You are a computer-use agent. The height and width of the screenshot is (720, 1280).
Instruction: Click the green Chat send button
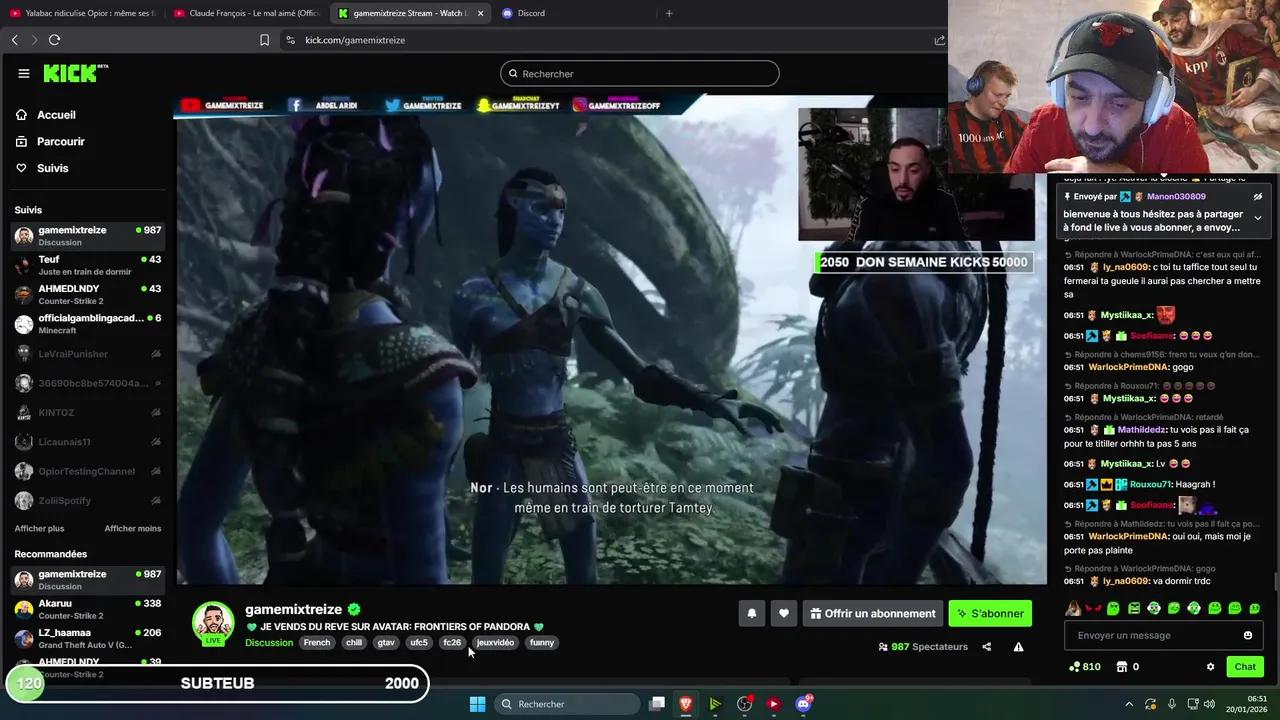click(1245, 667)
